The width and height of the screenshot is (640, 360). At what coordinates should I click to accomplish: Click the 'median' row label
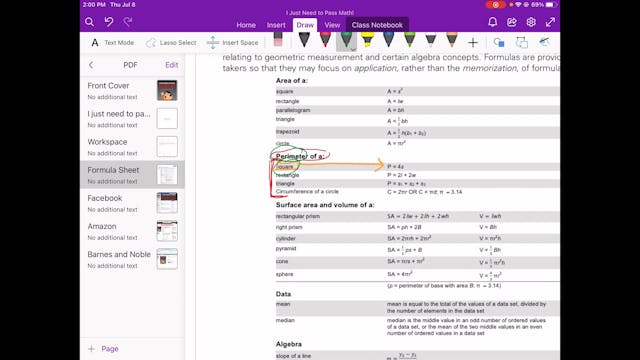(285, 320)
